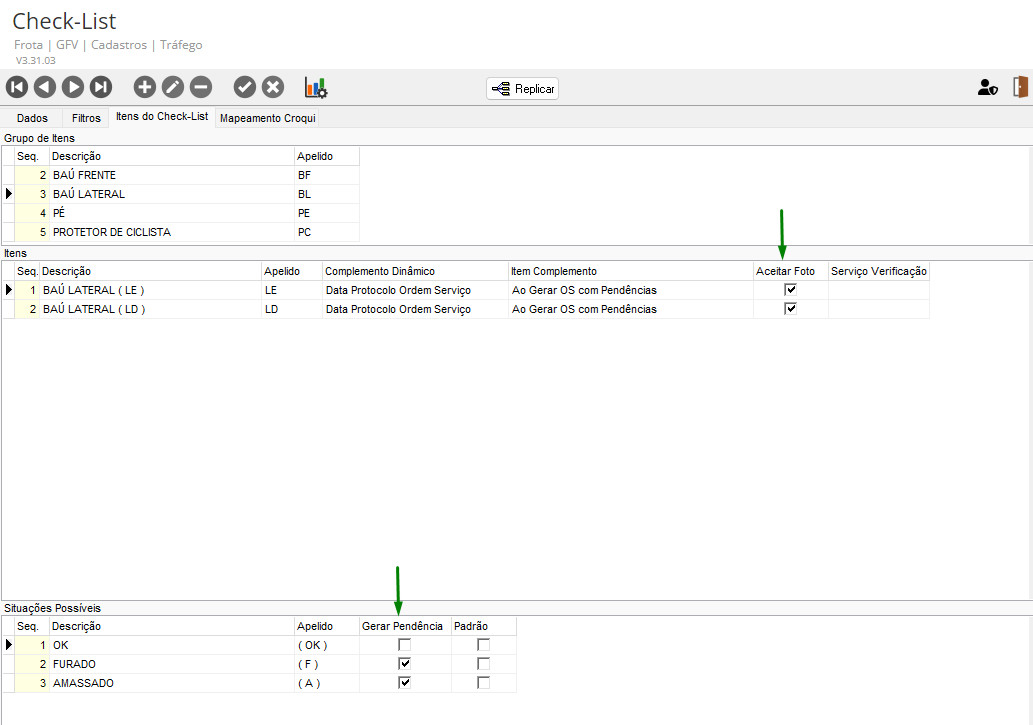The height and width of the screenshot is (725, 1033).
Task: Check Padrão for the FURADO situation
Action: coord(484,664)
